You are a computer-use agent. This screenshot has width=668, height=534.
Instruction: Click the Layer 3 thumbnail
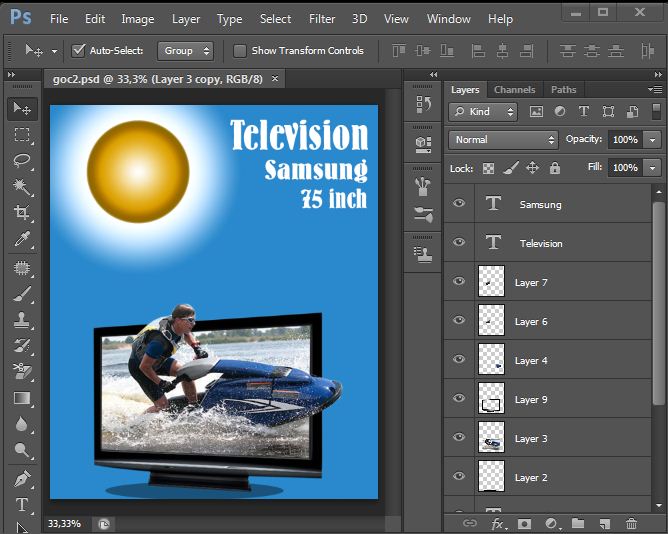pyautogui.click(x=491, y=438)
